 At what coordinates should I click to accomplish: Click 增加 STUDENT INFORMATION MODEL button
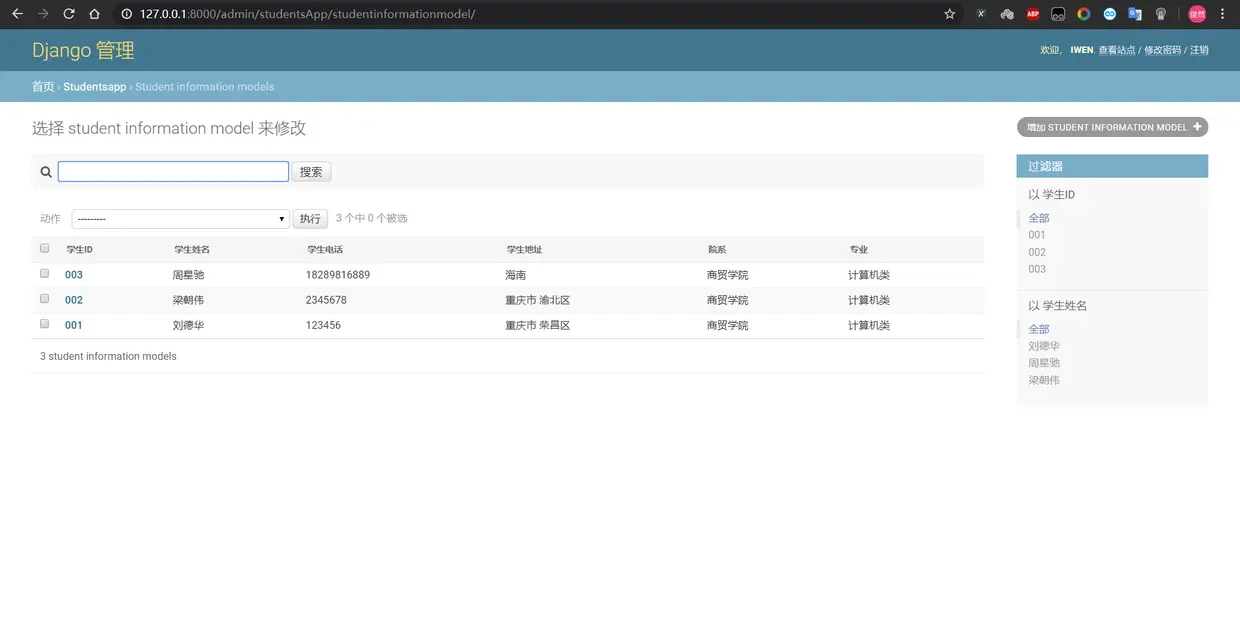click(x=1112, y=127)
